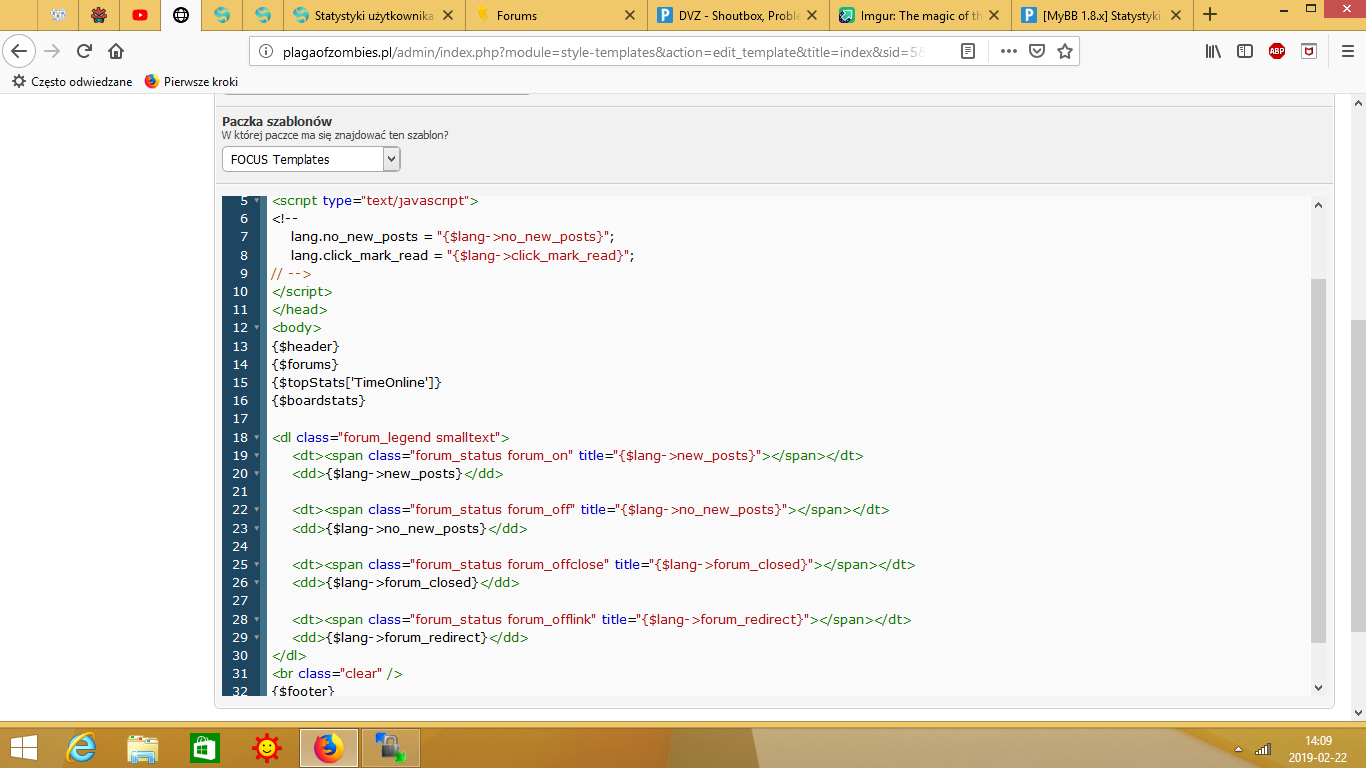Open the FOCUS Templates dropdown
Viewport: 1366px width, 768px height.
click(x=311, y=159)
